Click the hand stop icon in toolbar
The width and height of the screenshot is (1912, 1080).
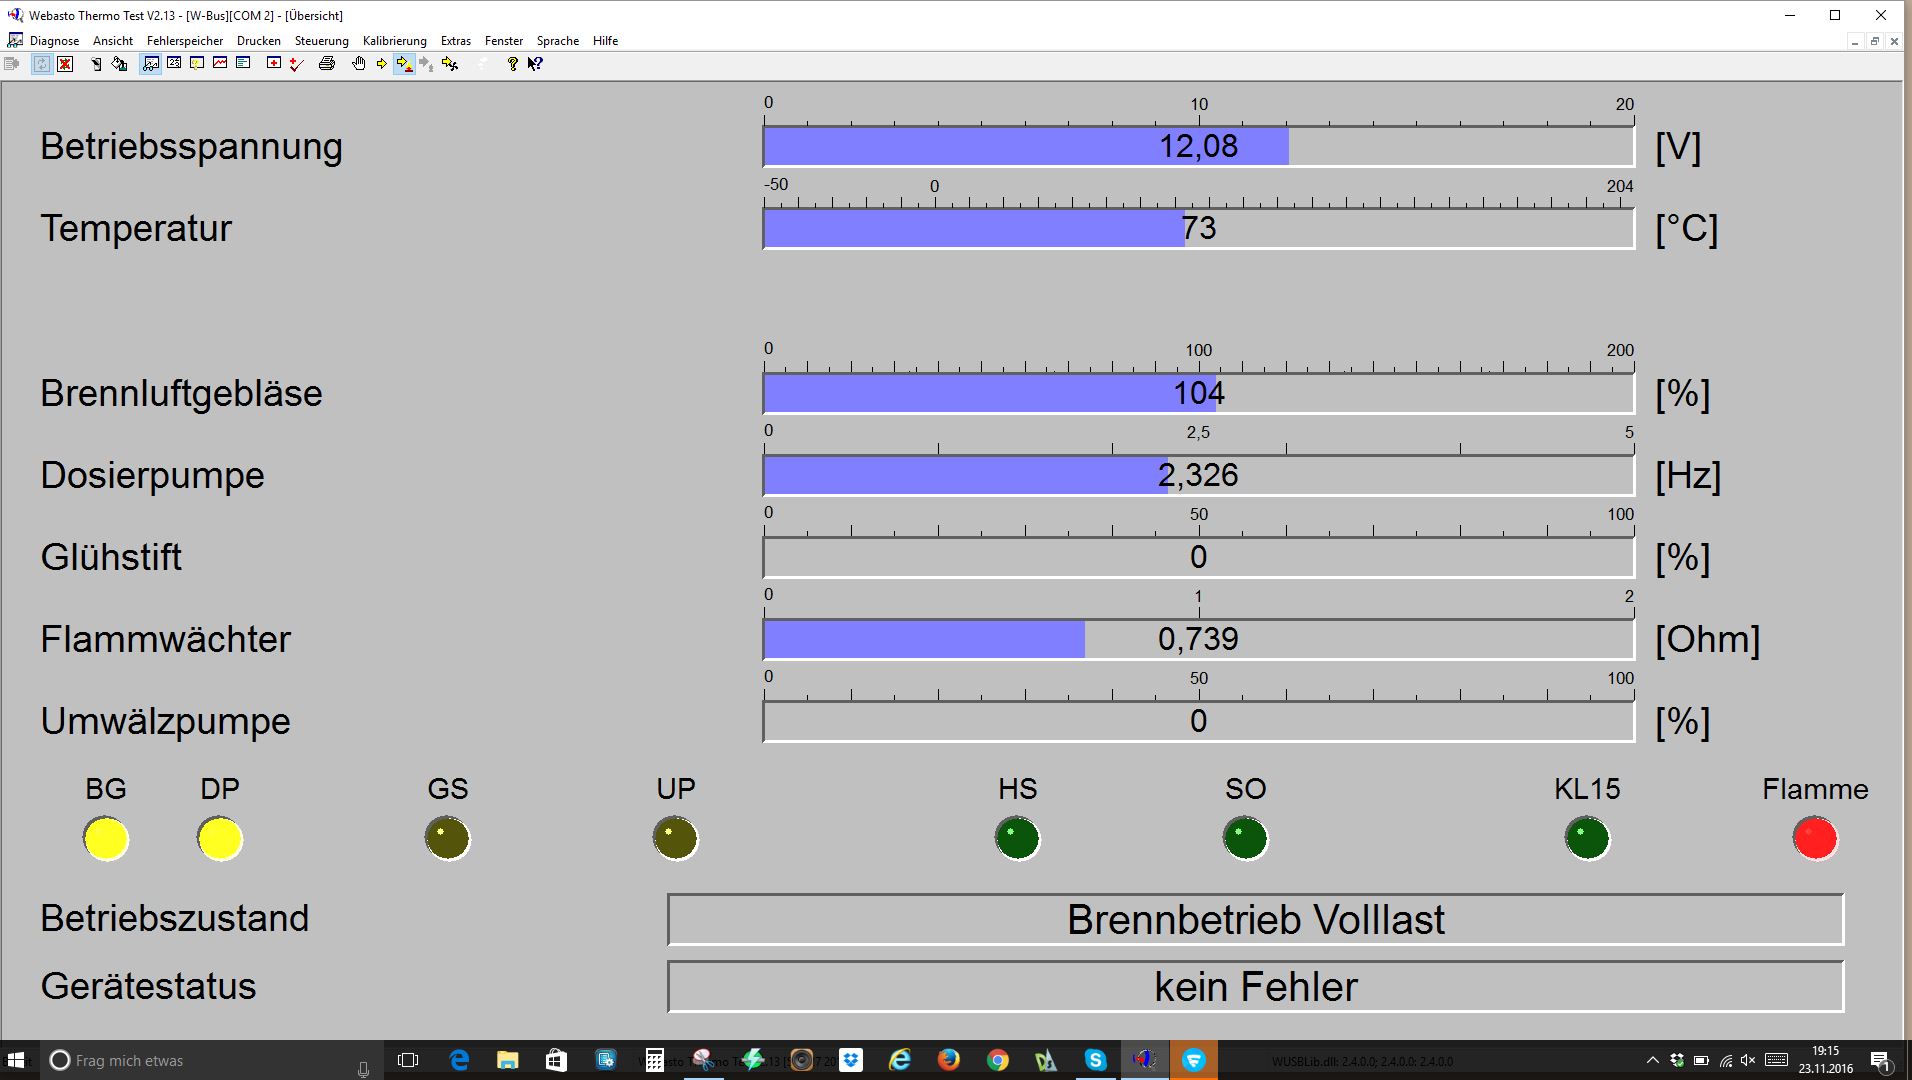[359, 64]
